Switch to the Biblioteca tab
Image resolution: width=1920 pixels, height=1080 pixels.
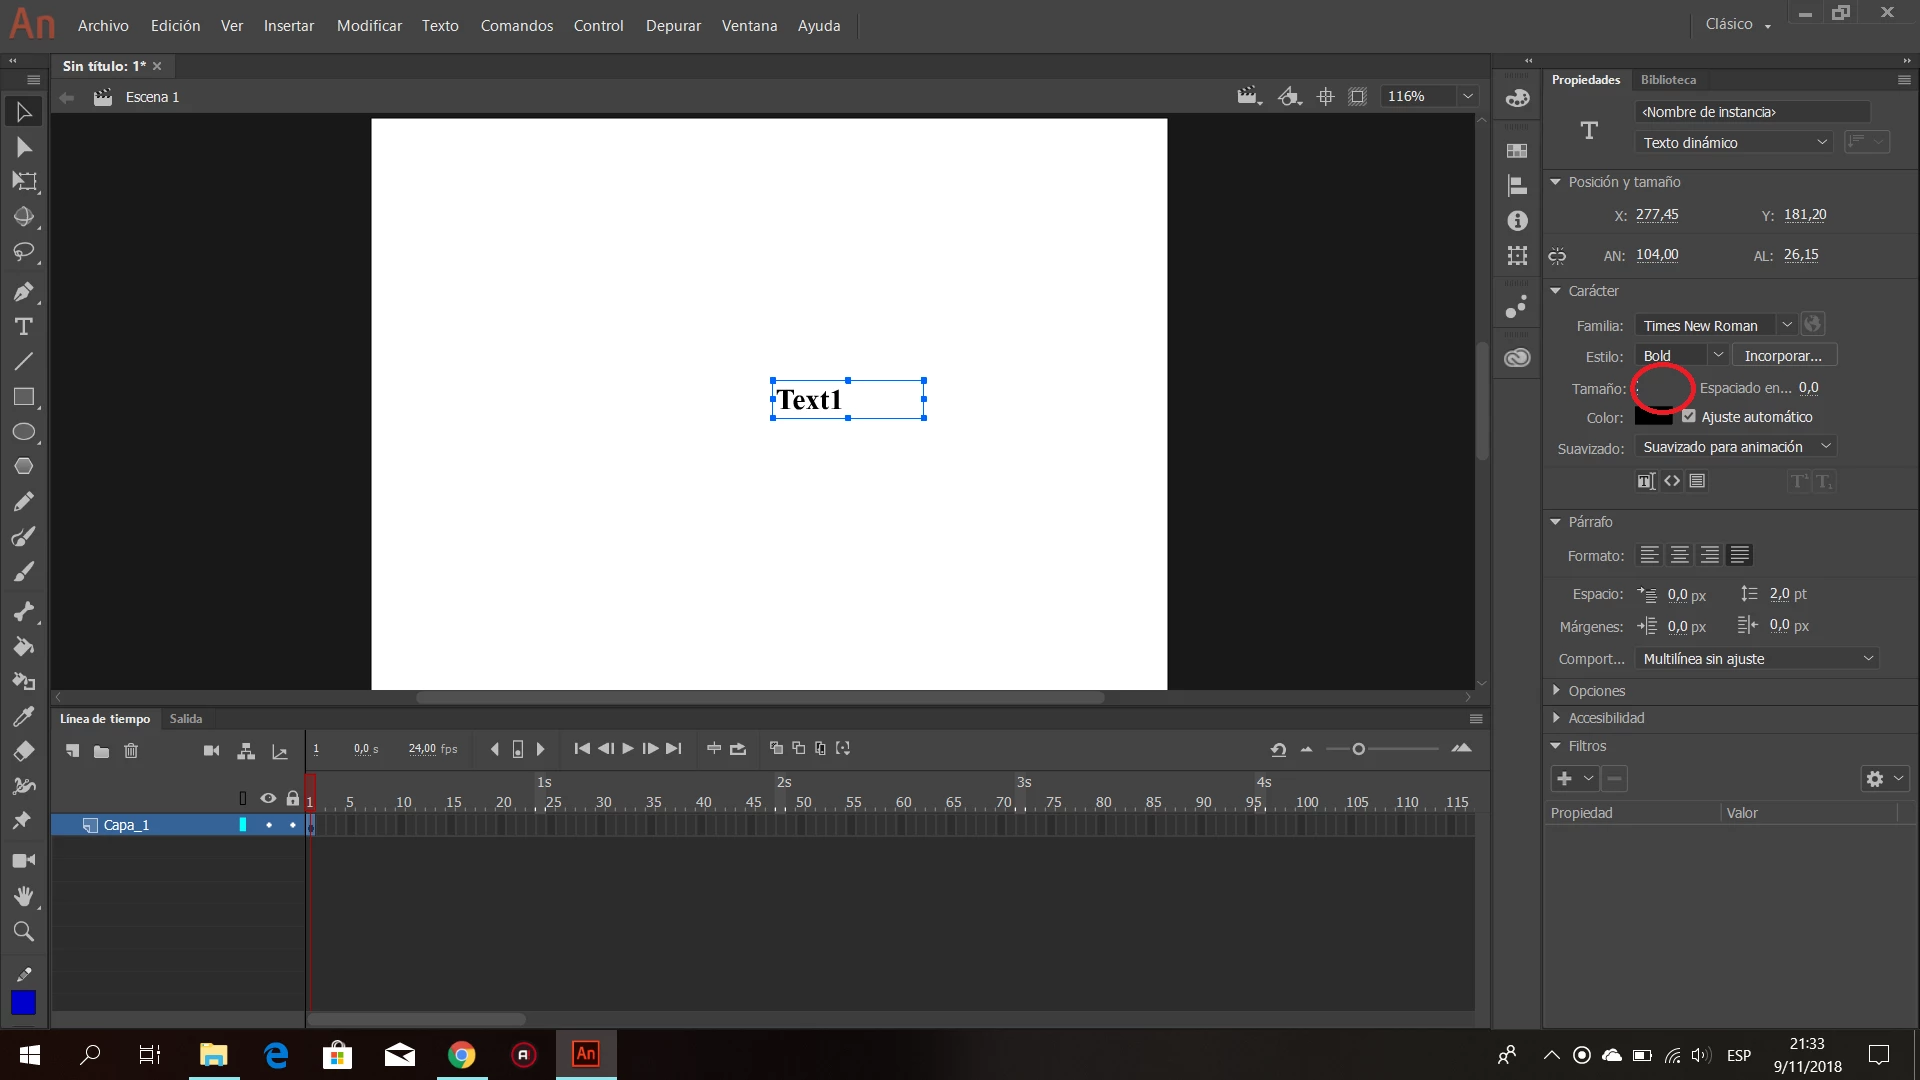1668,80
